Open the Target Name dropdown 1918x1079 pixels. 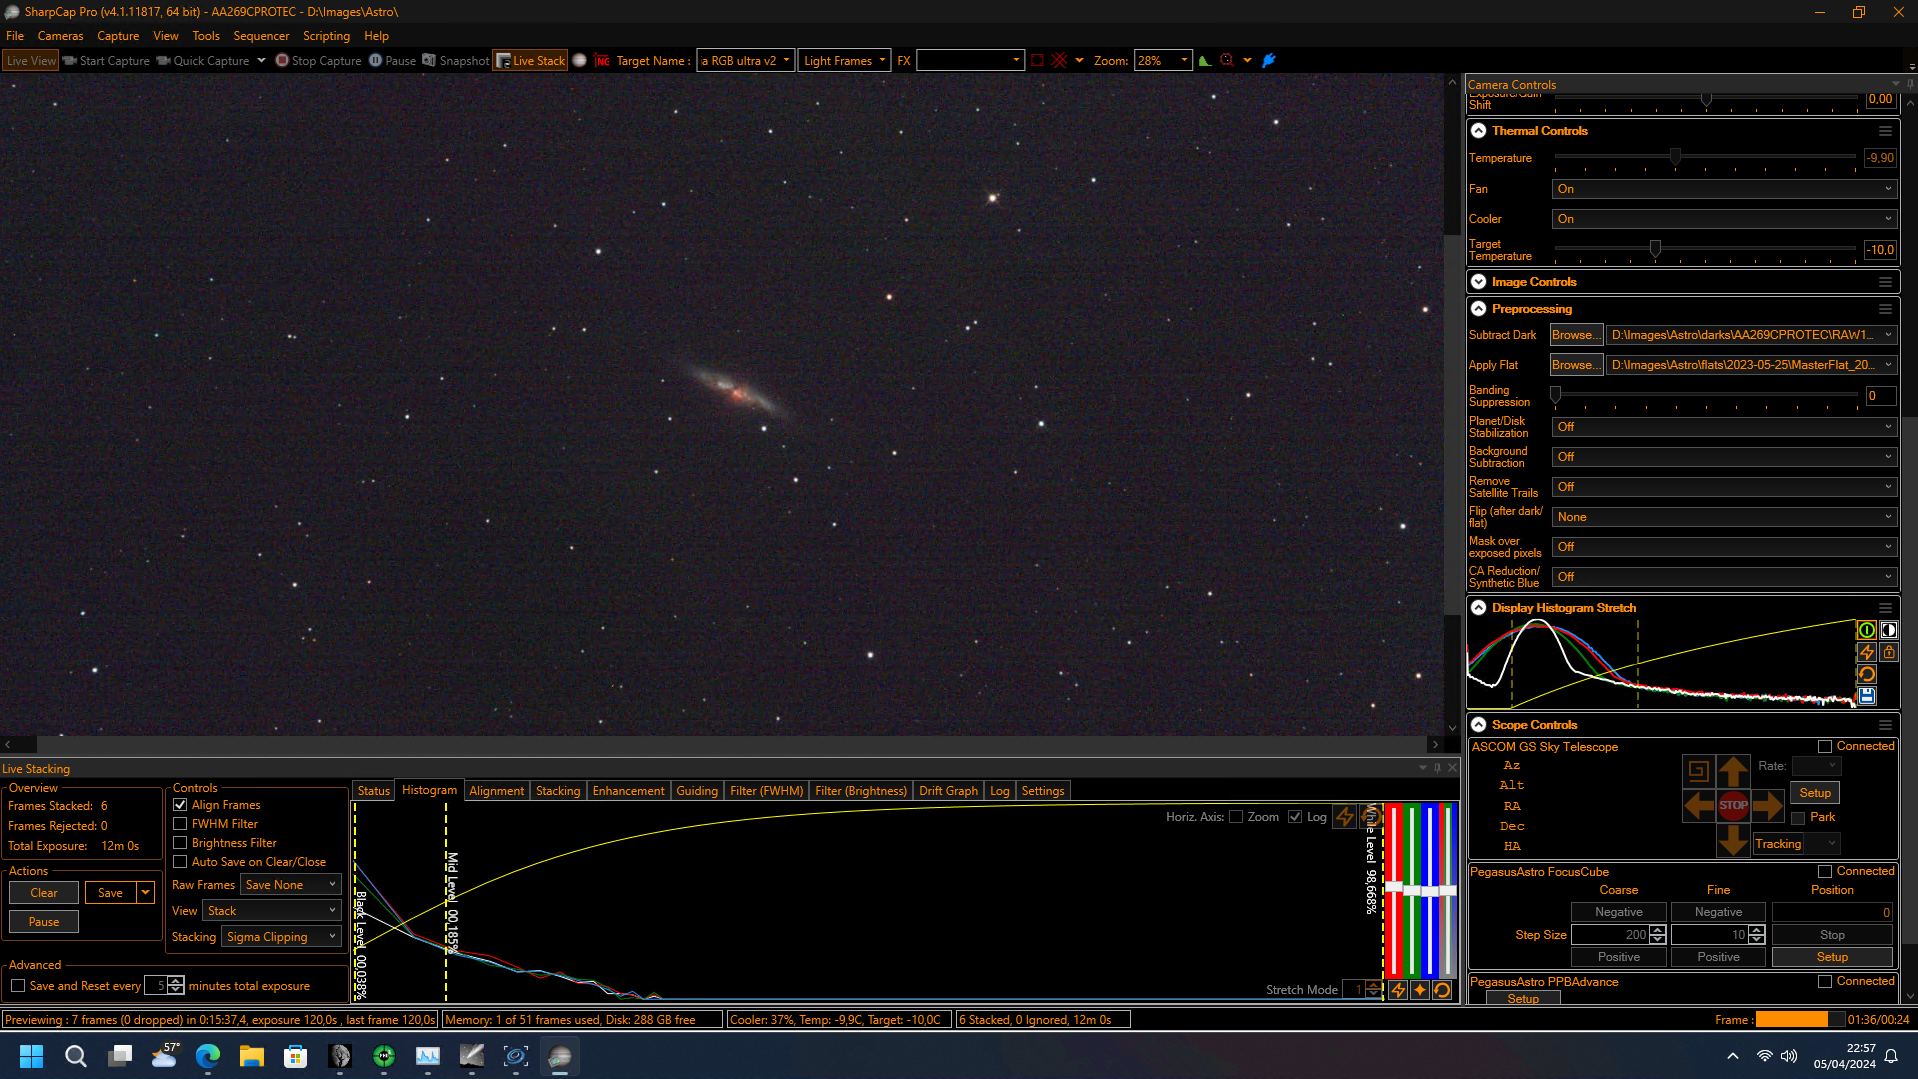[x=746, y=61]
